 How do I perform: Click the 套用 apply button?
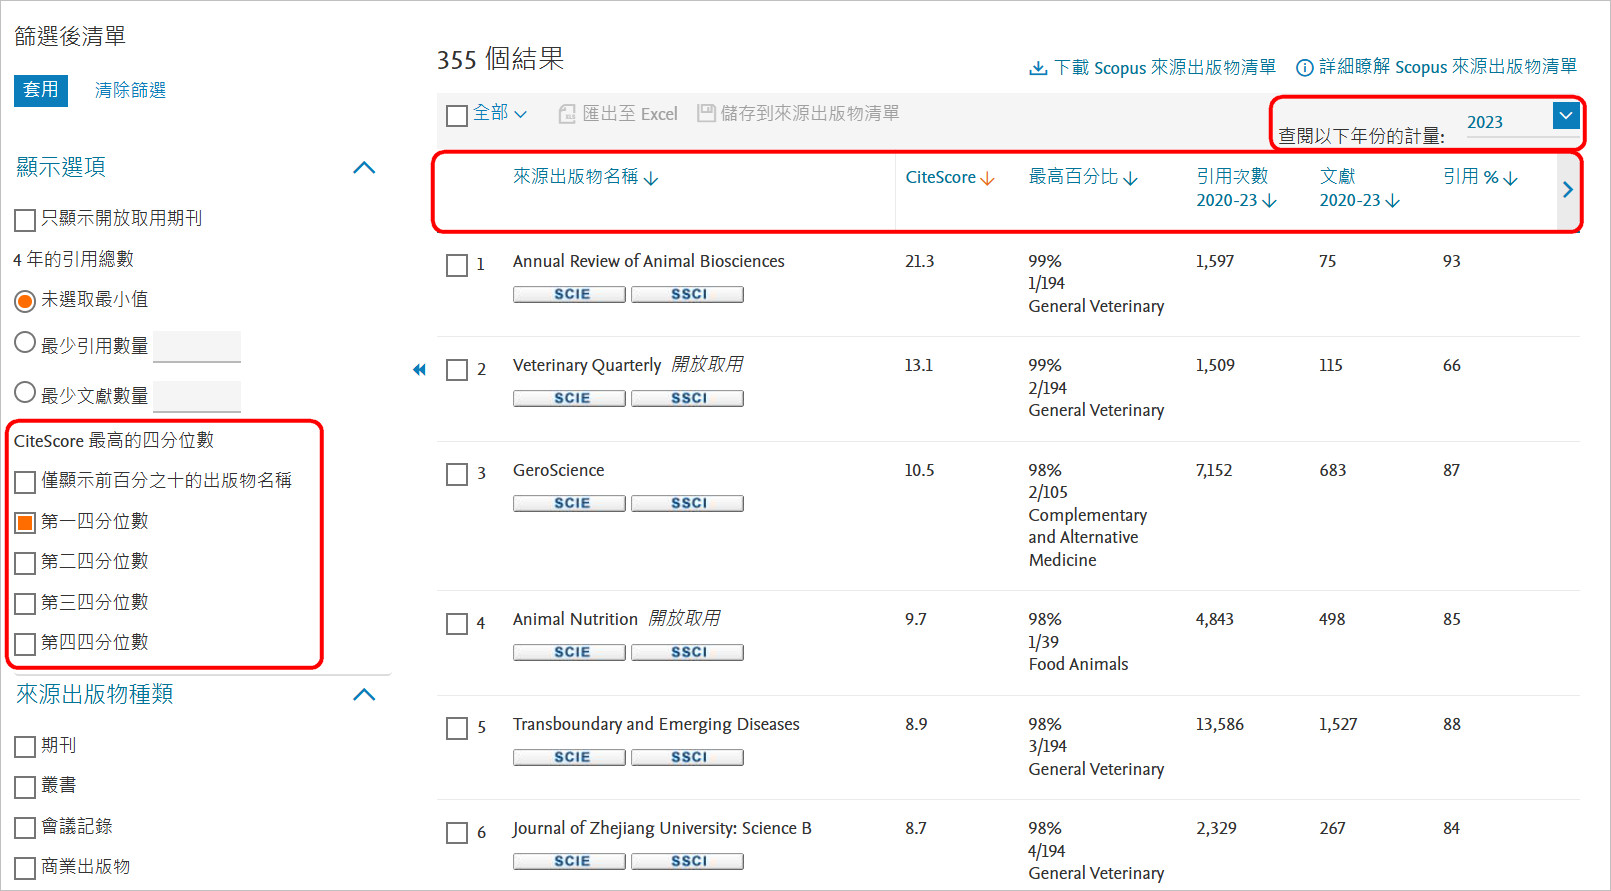tap(41, 90)
